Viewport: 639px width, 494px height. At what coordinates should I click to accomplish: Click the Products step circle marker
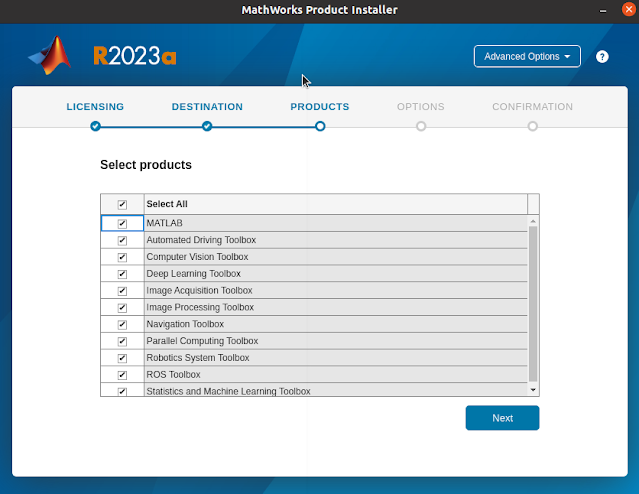click(x=320, y=126)
